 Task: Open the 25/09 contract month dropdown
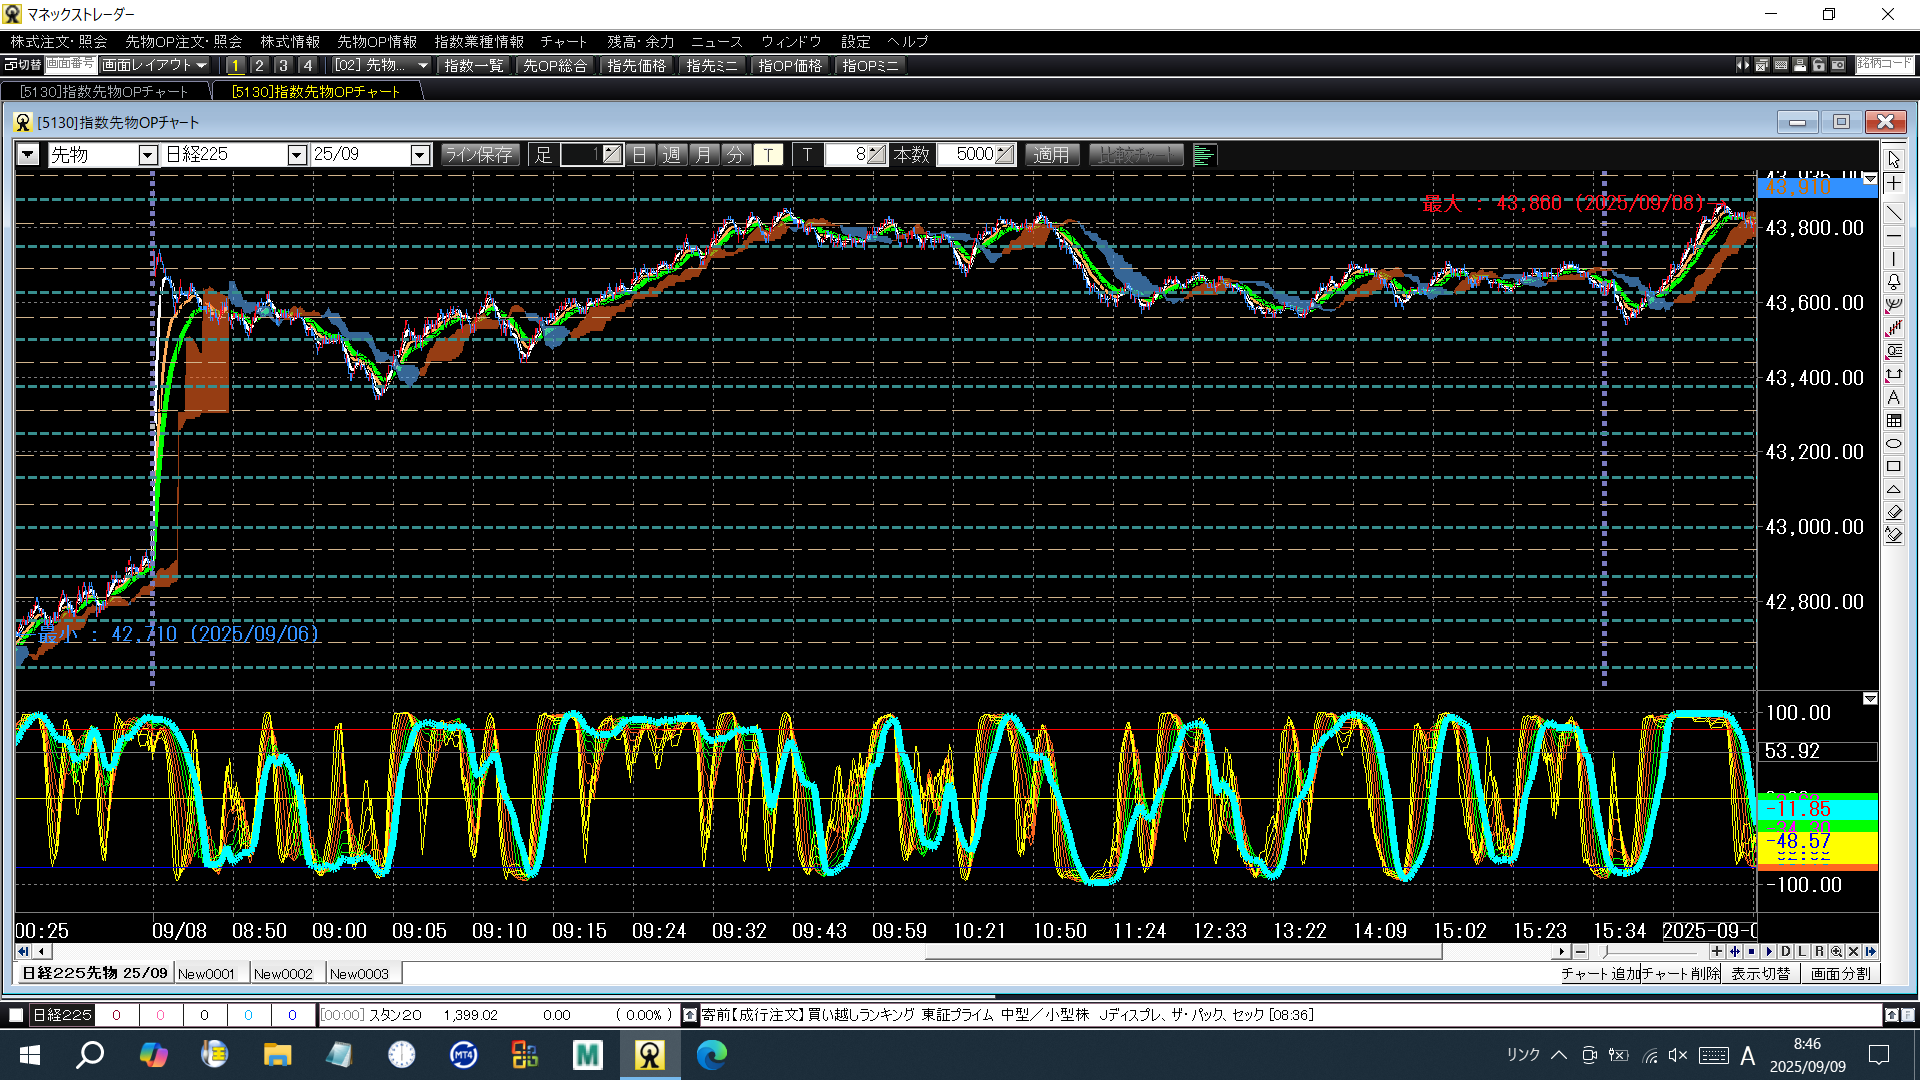[420, 155]
